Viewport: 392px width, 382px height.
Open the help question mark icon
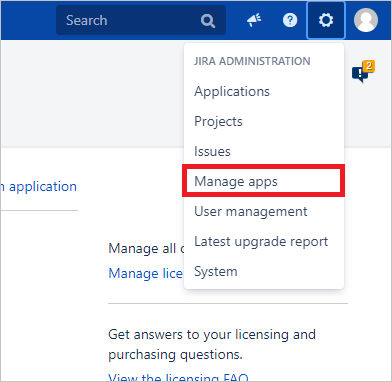click(x=290, y=21)
